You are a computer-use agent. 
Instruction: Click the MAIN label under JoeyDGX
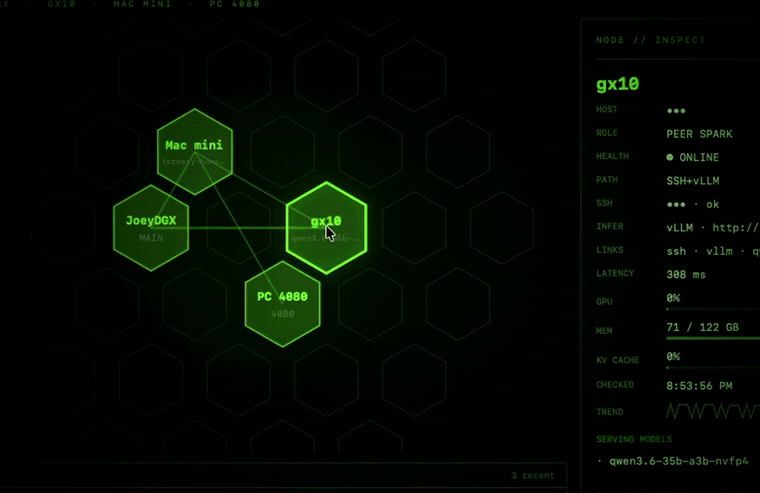point(151,238)
